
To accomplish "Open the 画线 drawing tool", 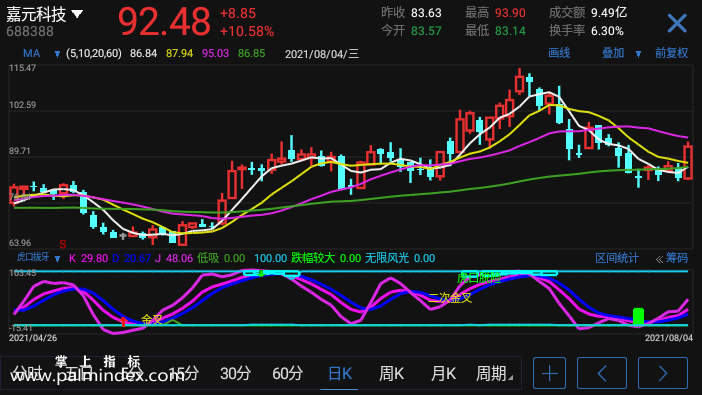I will click(559, 53).
